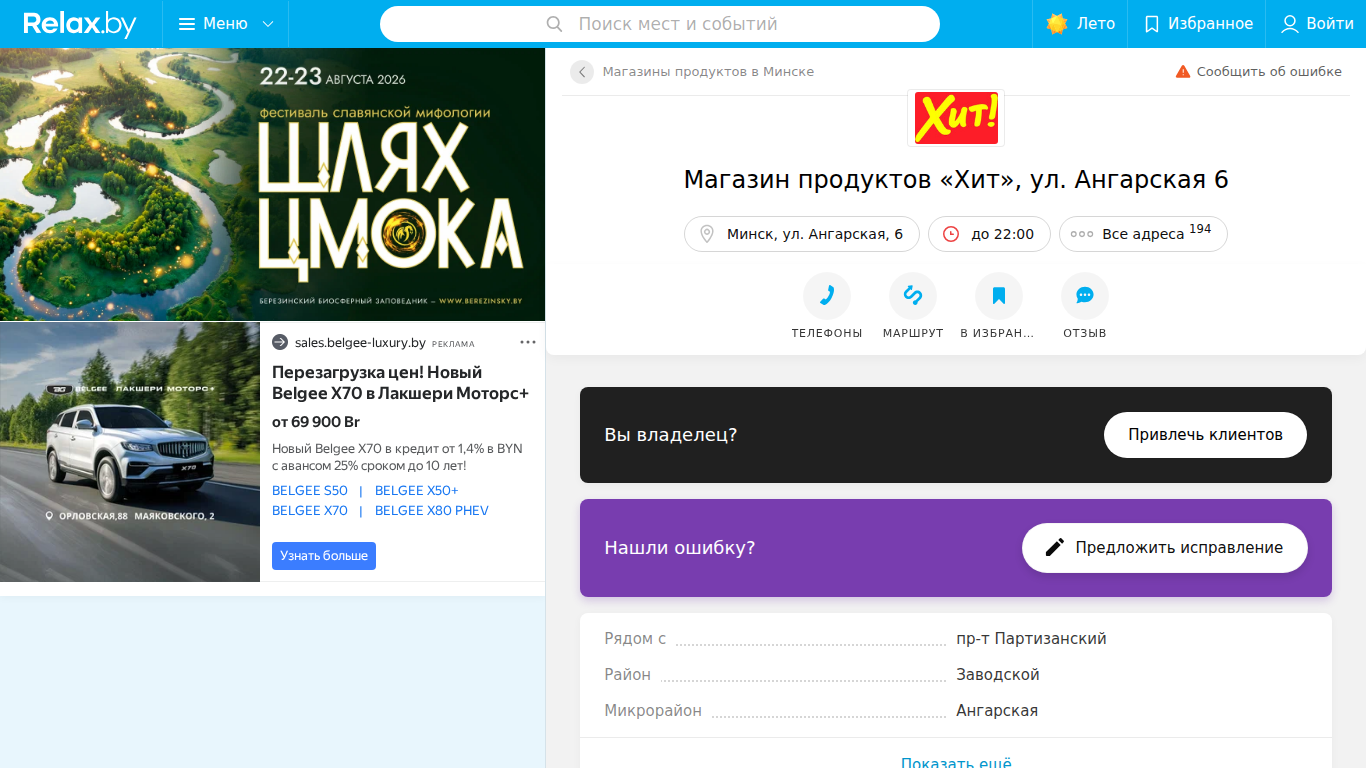The width and height of the screenshot is (1366, 768).
Task: Show opening hours до 22:00
Action: (x=989, y=234)
